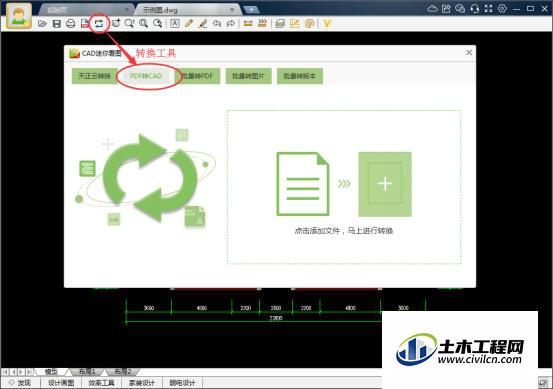This screenshot has height=389, width=553.
Task: Open the layers manager icon
Action: click(x=280, y=24)
